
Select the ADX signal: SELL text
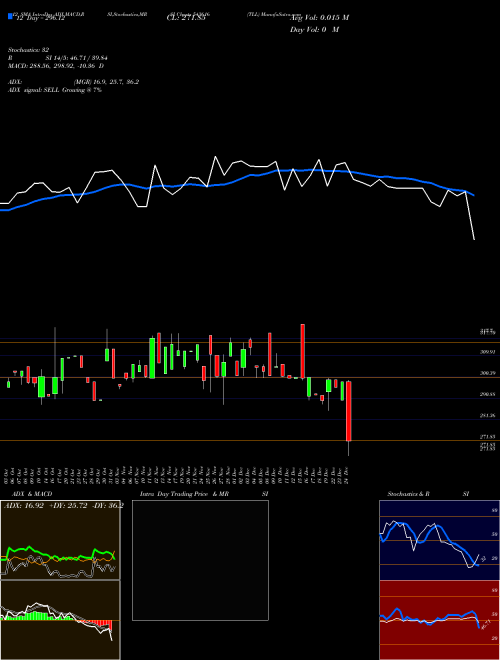[x=55, y=90]
